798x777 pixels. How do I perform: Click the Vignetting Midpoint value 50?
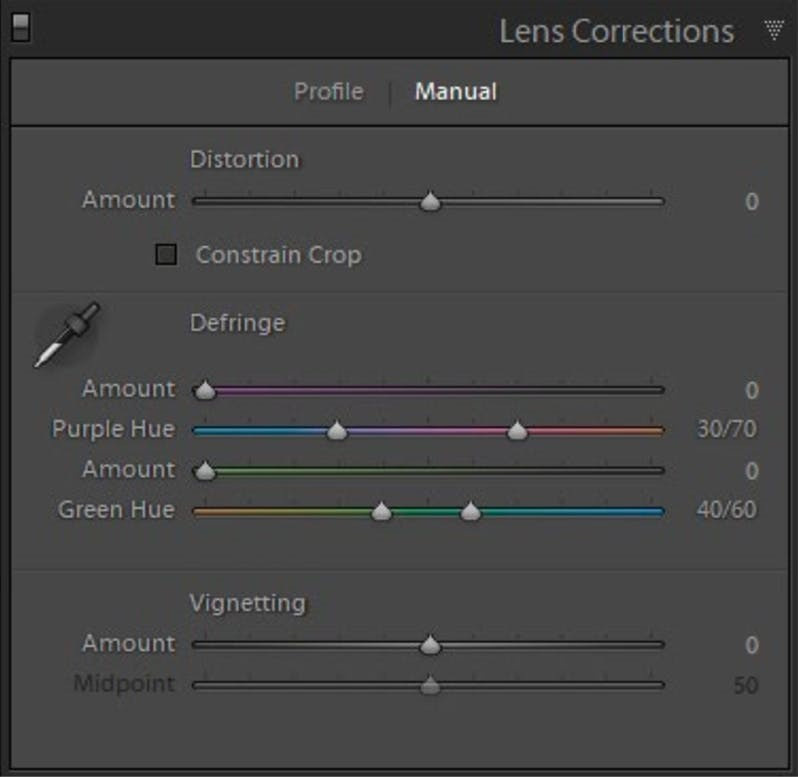pos(744,686)
